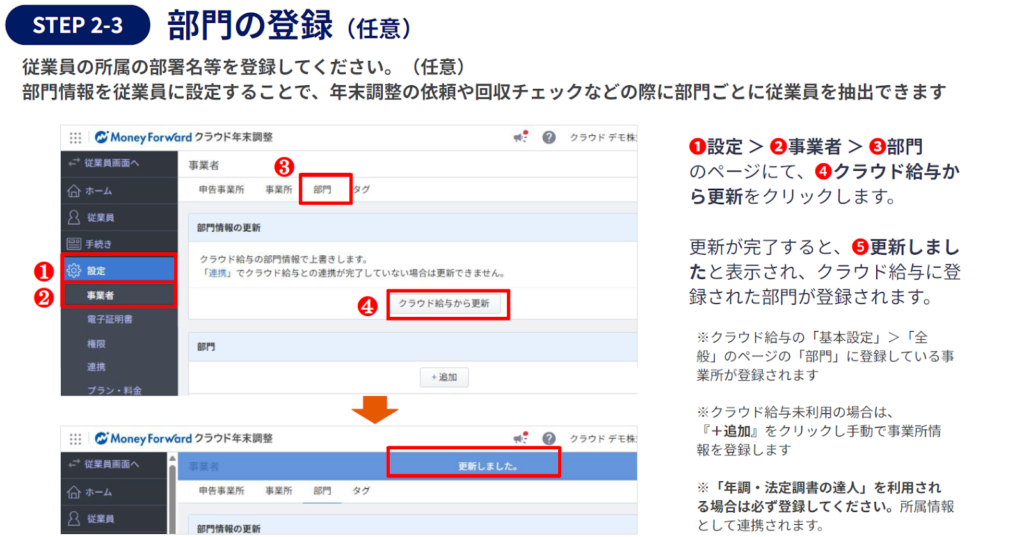This screenshot has height=537, width=1024.
Task: Switch to the 申告事業所 tab in upper screenshot
Action: (x=221, y=188)
